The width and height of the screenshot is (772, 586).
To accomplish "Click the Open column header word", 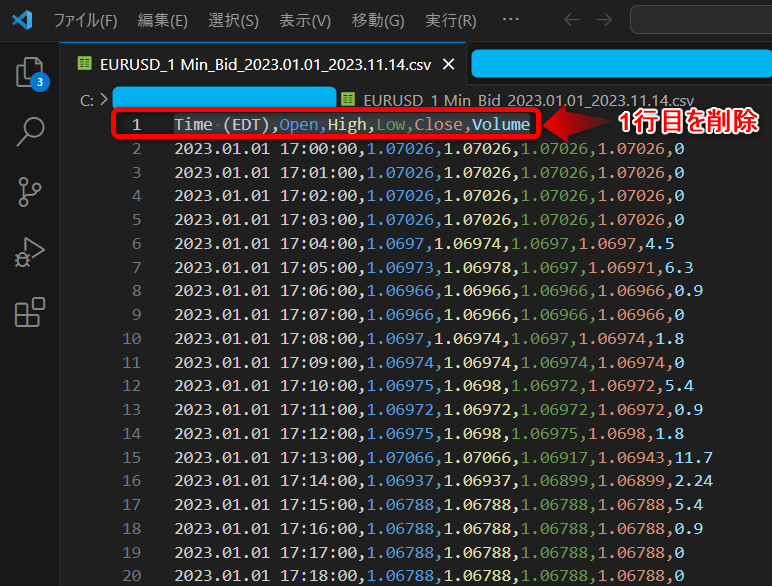I will 298,125.
